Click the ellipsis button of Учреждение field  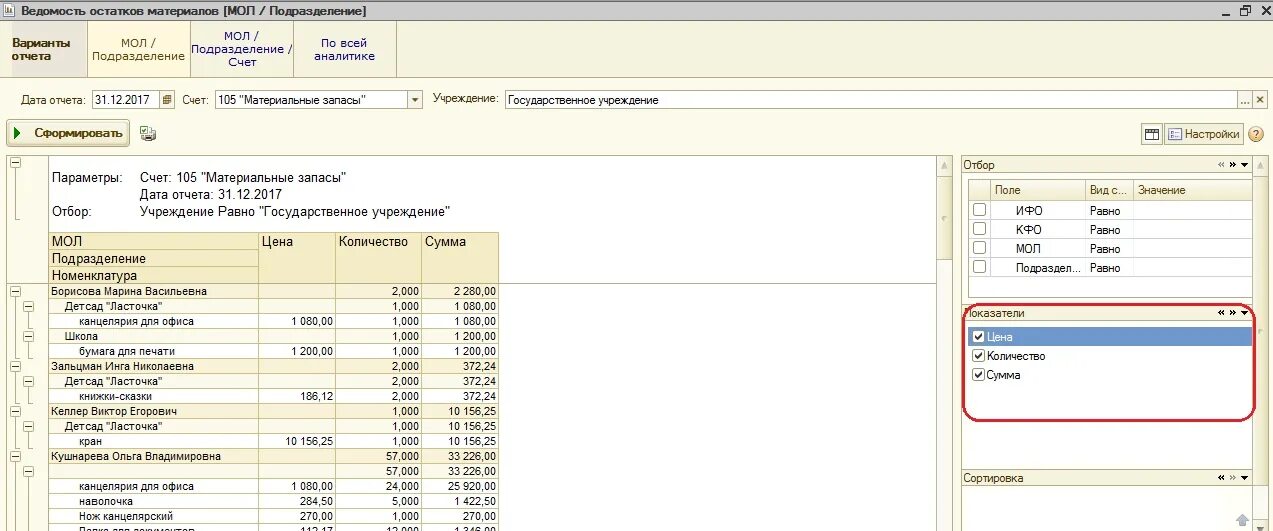point(1245,100)
